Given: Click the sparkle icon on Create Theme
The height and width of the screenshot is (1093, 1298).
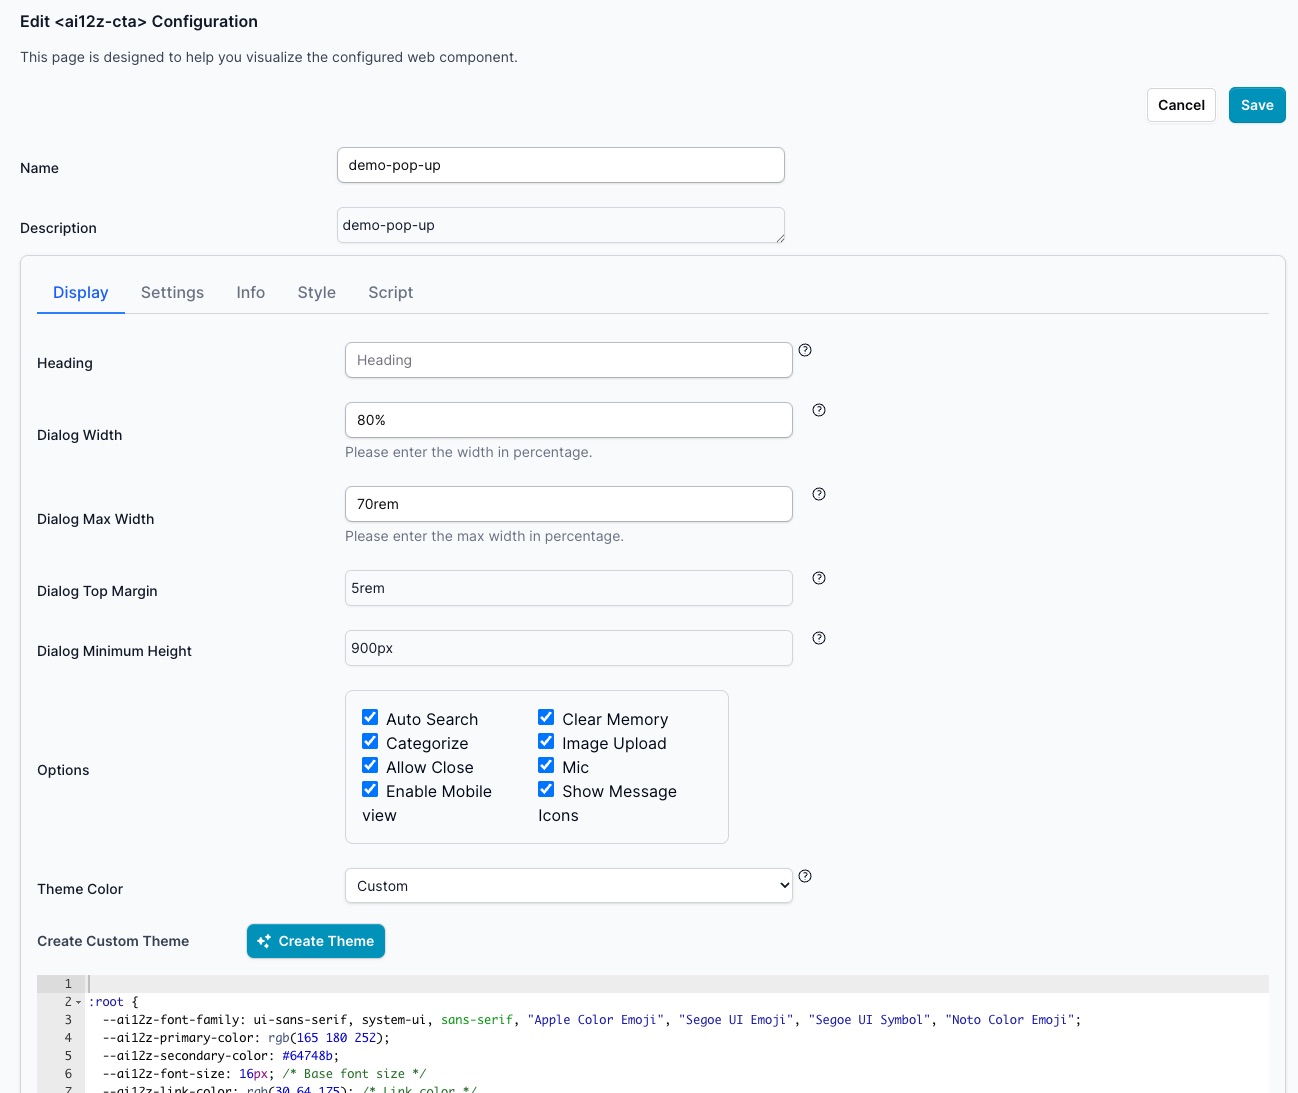Looking at the screenshot, I should pyautogui.click(x=263, y=941).
